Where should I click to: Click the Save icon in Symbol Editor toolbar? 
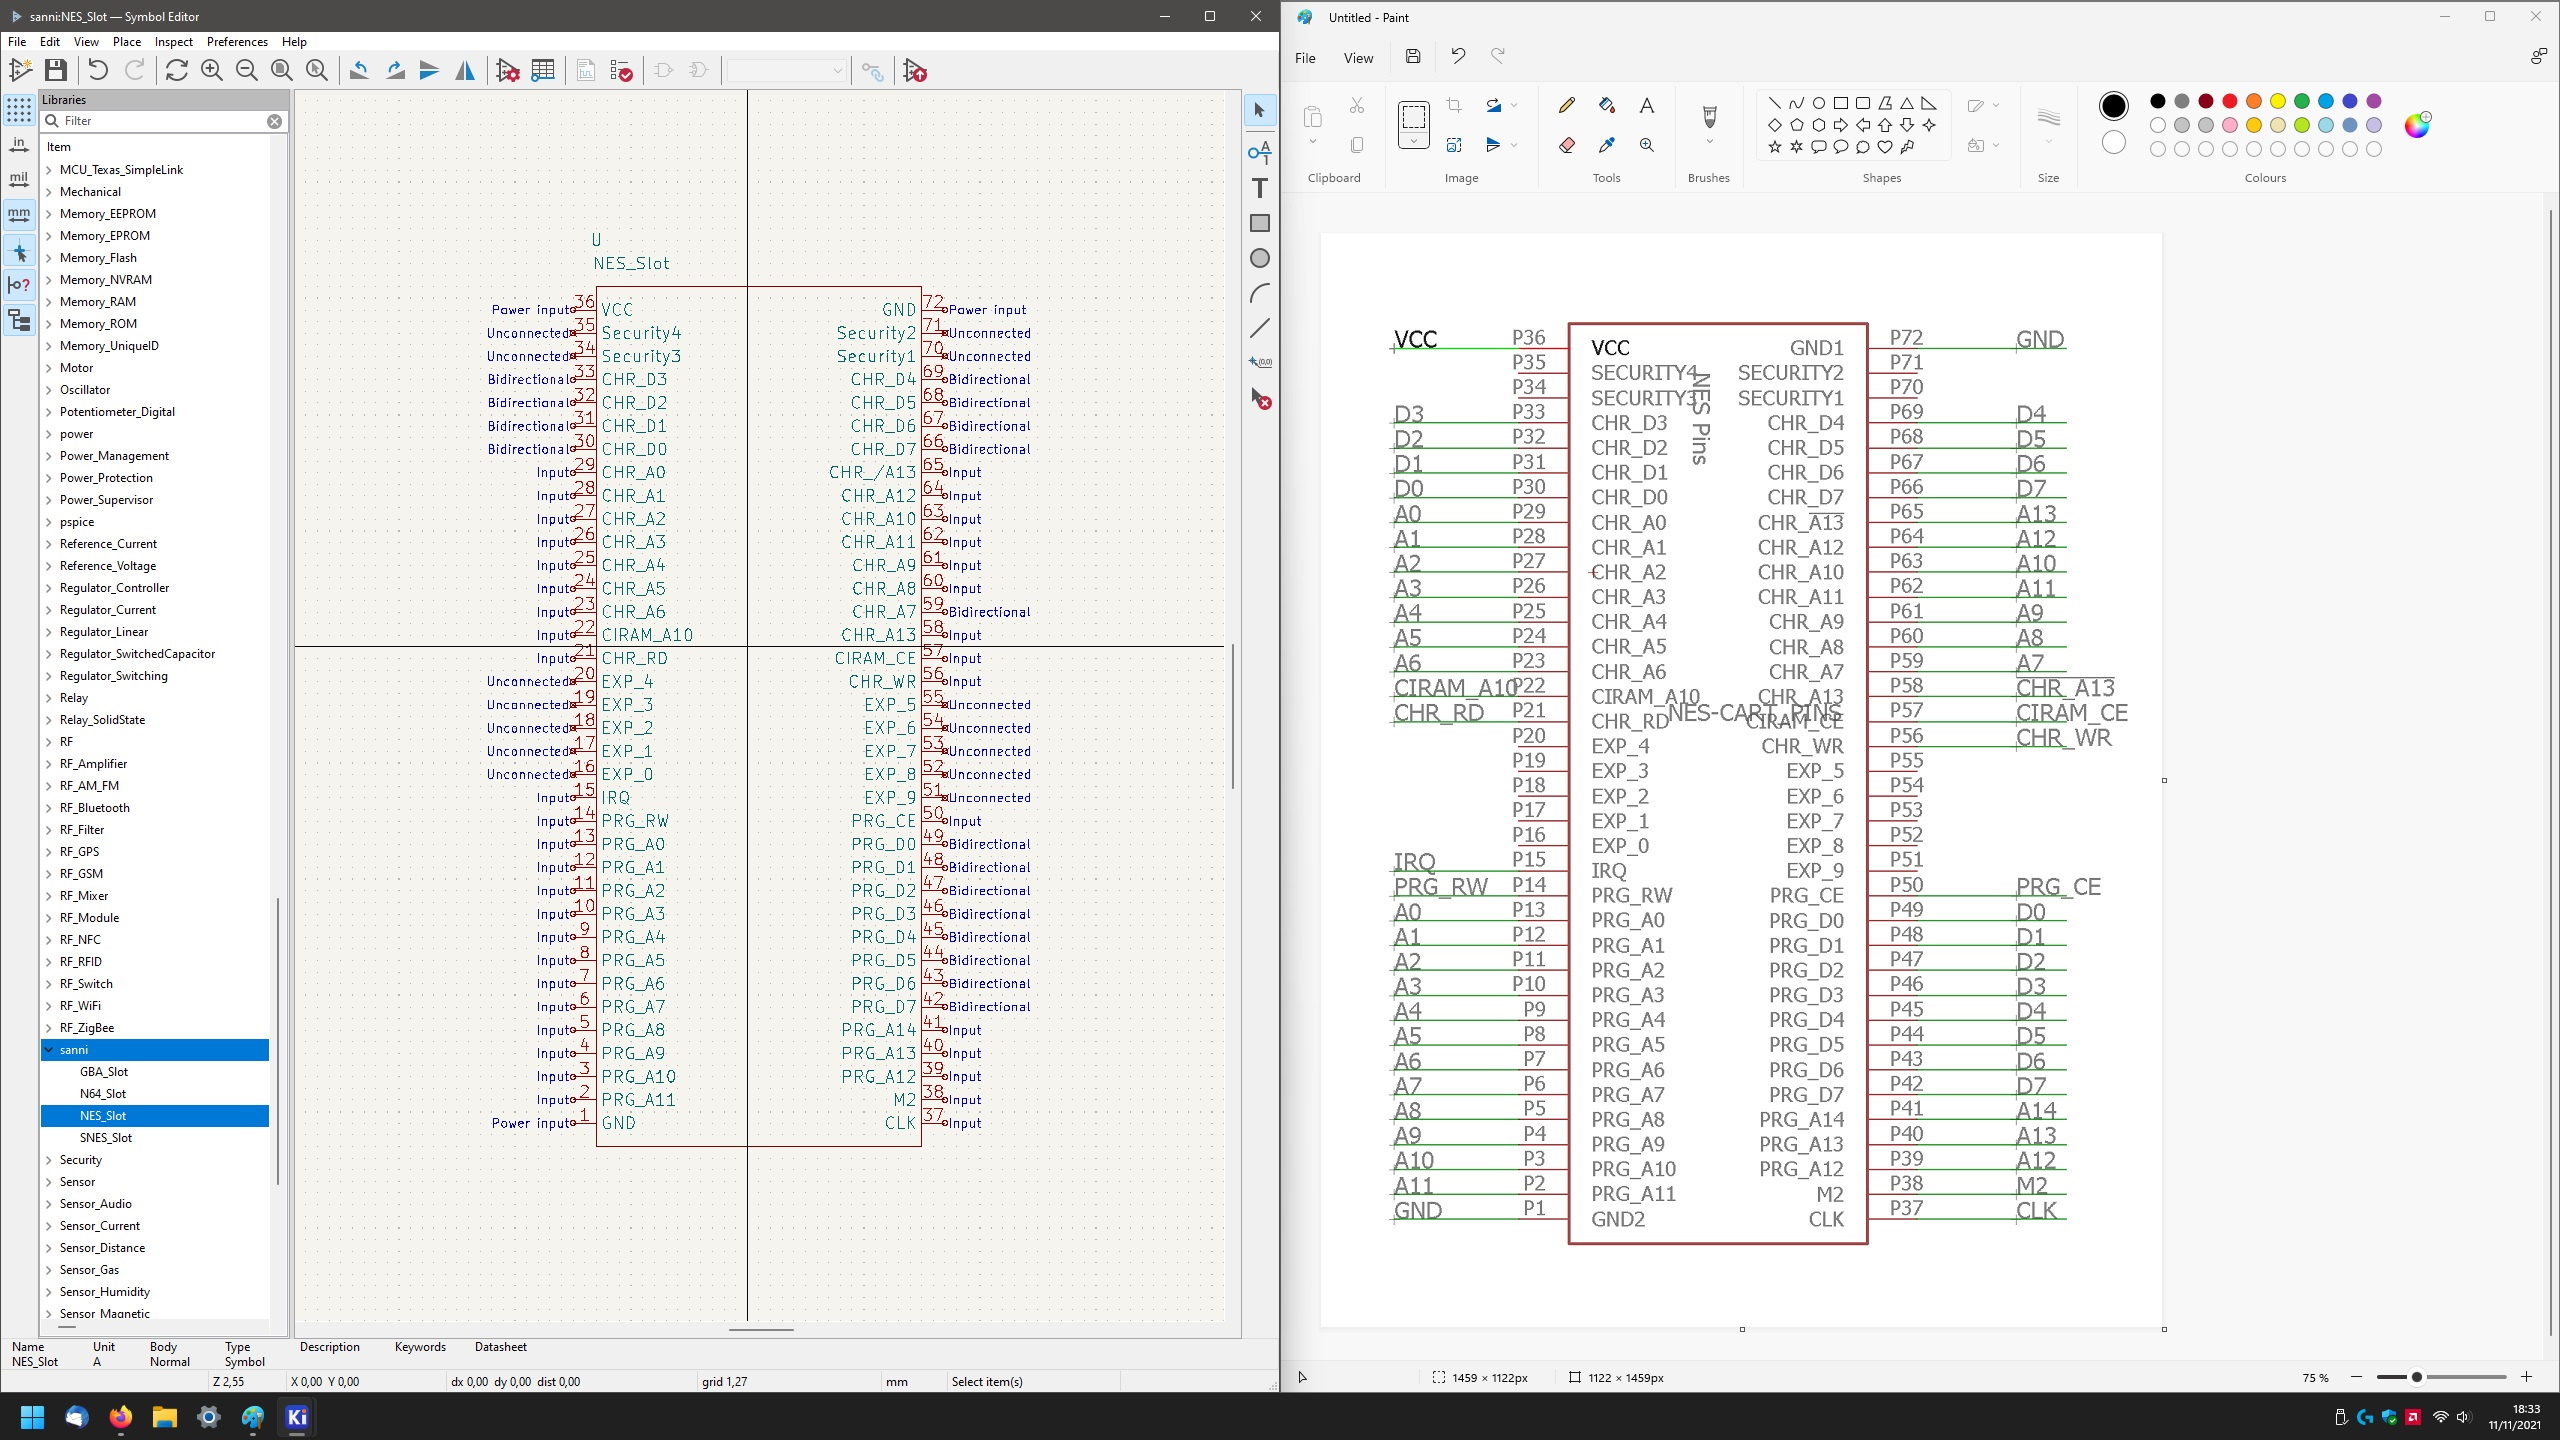[56, 70]
